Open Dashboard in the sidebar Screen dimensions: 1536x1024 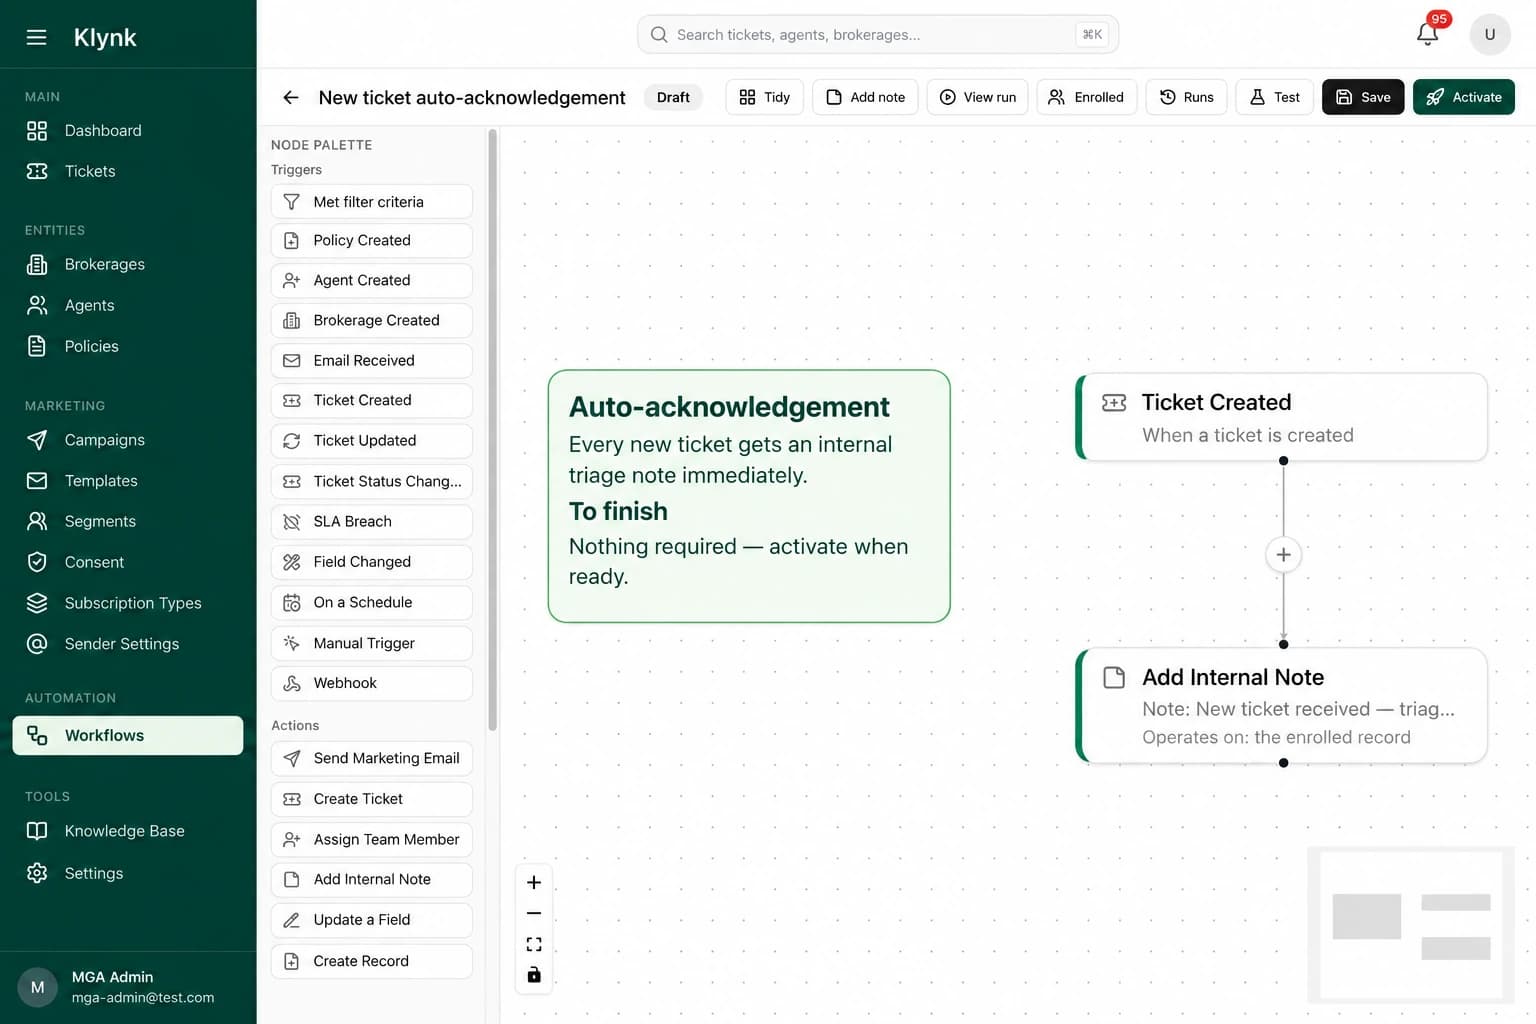coord(128,130)
